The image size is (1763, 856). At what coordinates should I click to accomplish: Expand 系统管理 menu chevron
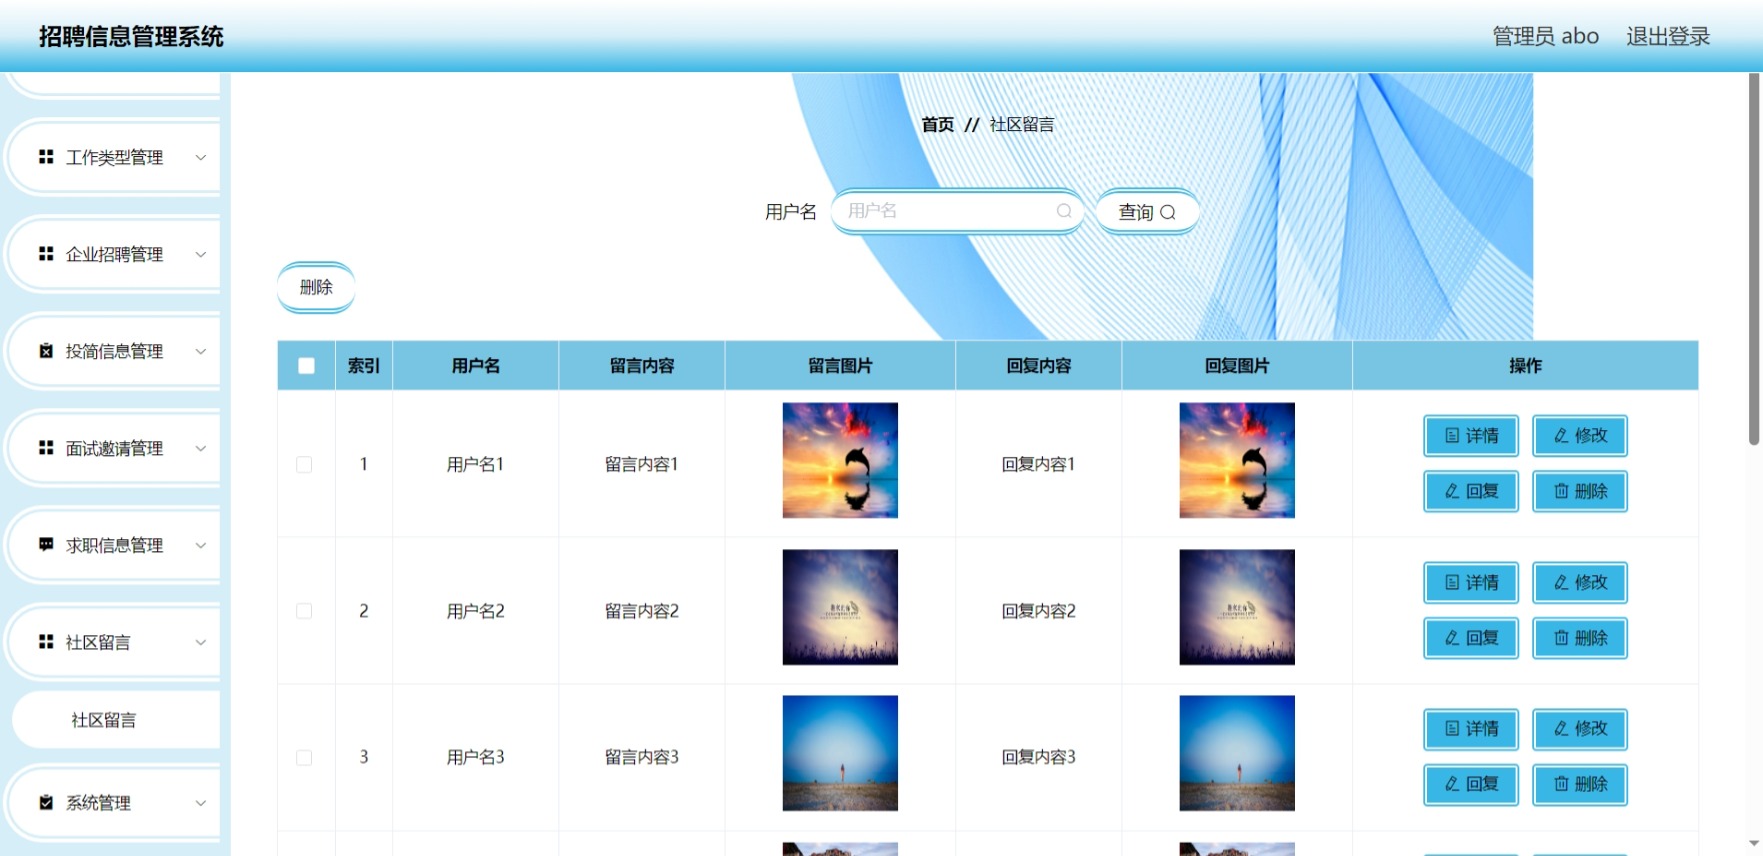[201, 803]
